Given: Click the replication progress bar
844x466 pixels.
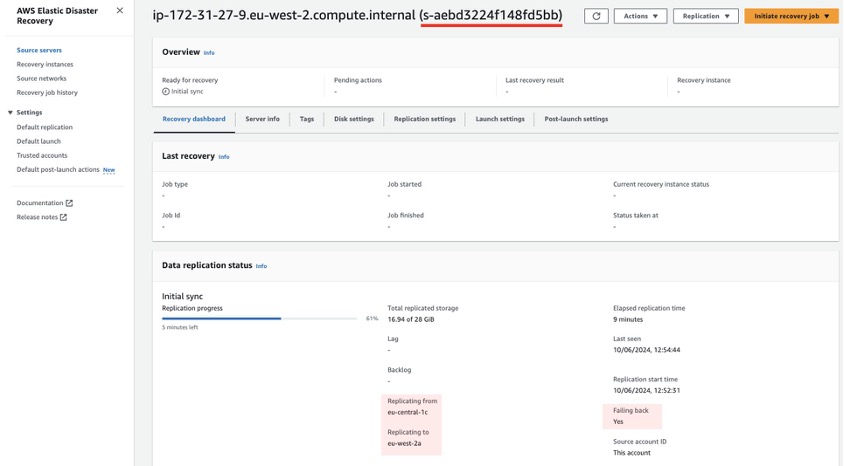Looking at the screenshot, I should coord(259,319).
